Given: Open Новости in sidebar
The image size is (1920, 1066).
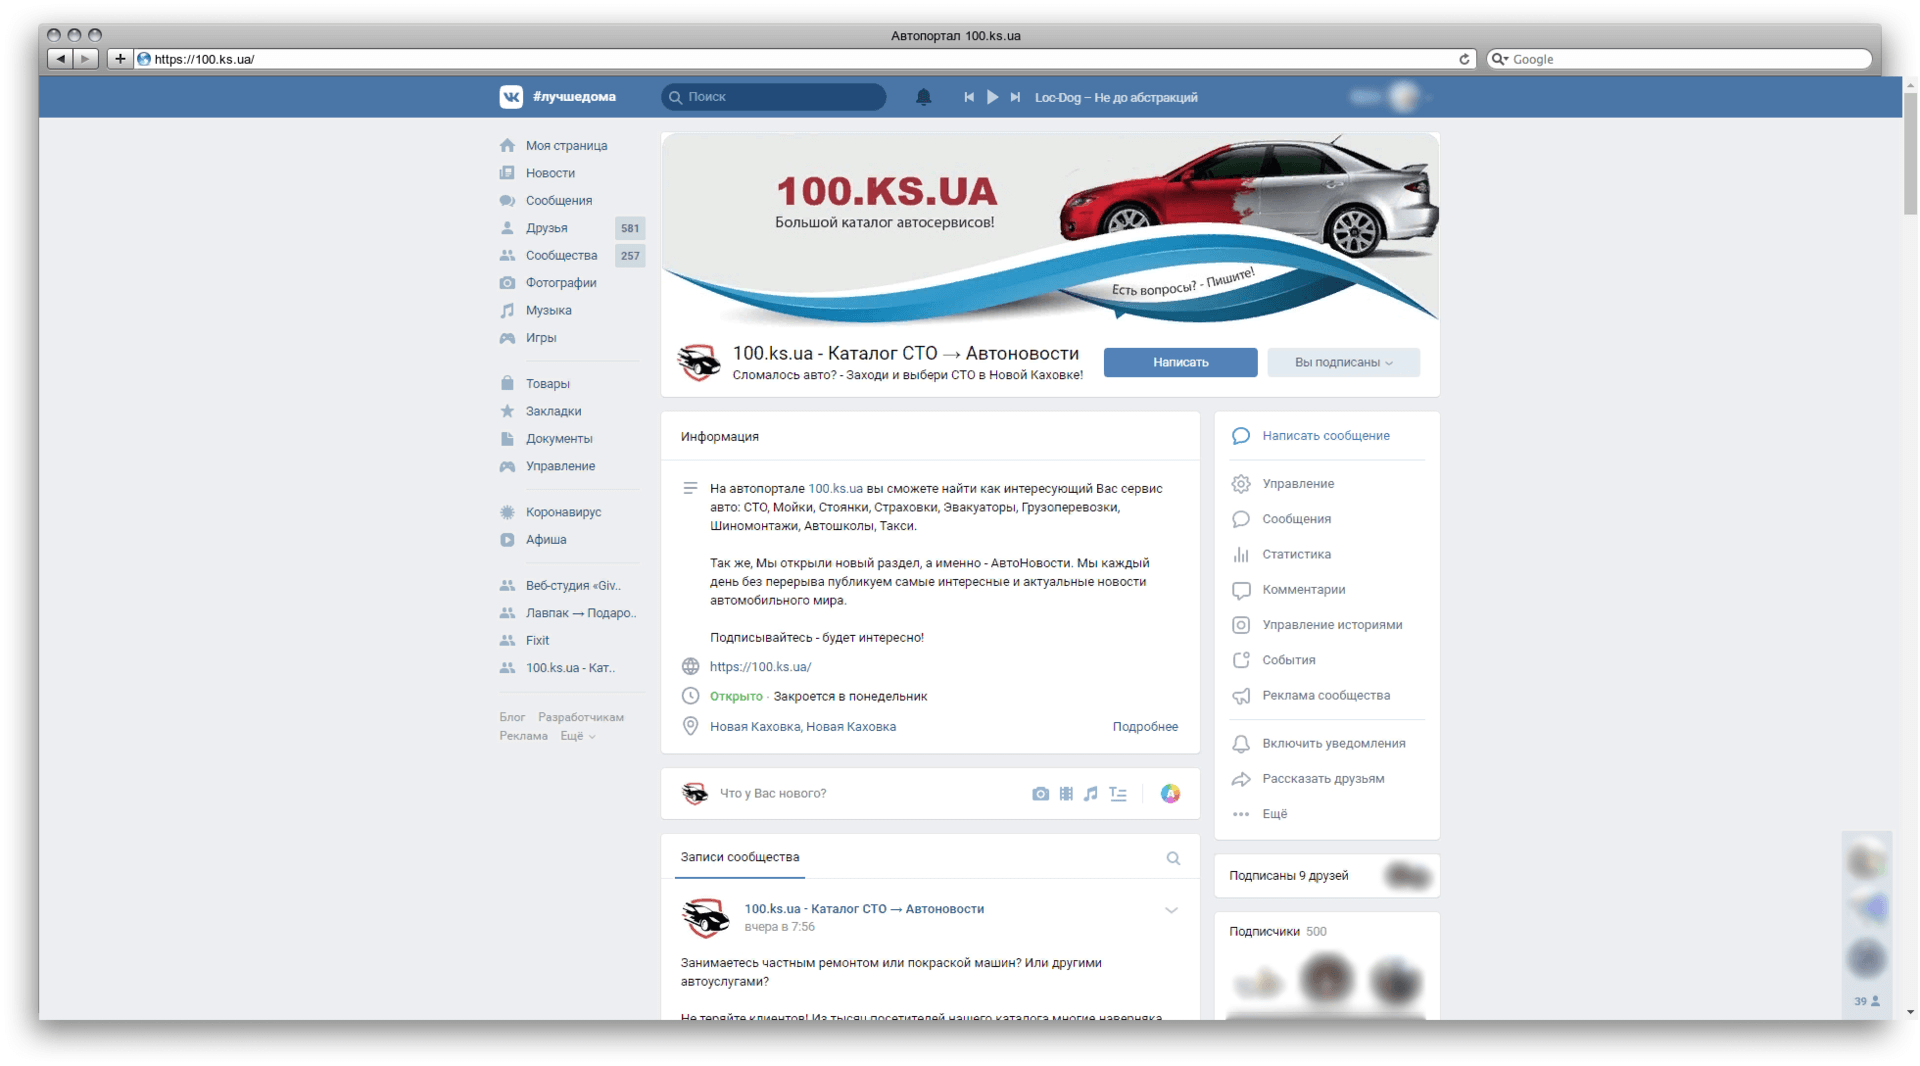Looking at the screenshot, I should pos(550,173).
